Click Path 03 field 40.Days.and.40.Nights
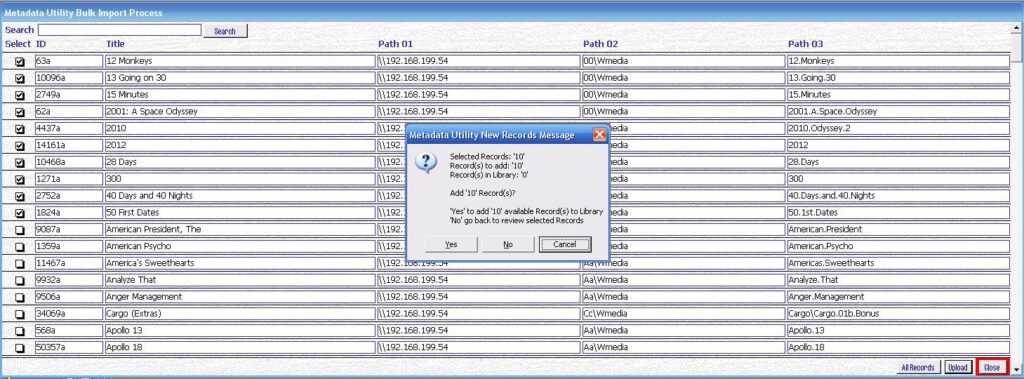This screenshot has height=379, width=1024. [898, 197]
